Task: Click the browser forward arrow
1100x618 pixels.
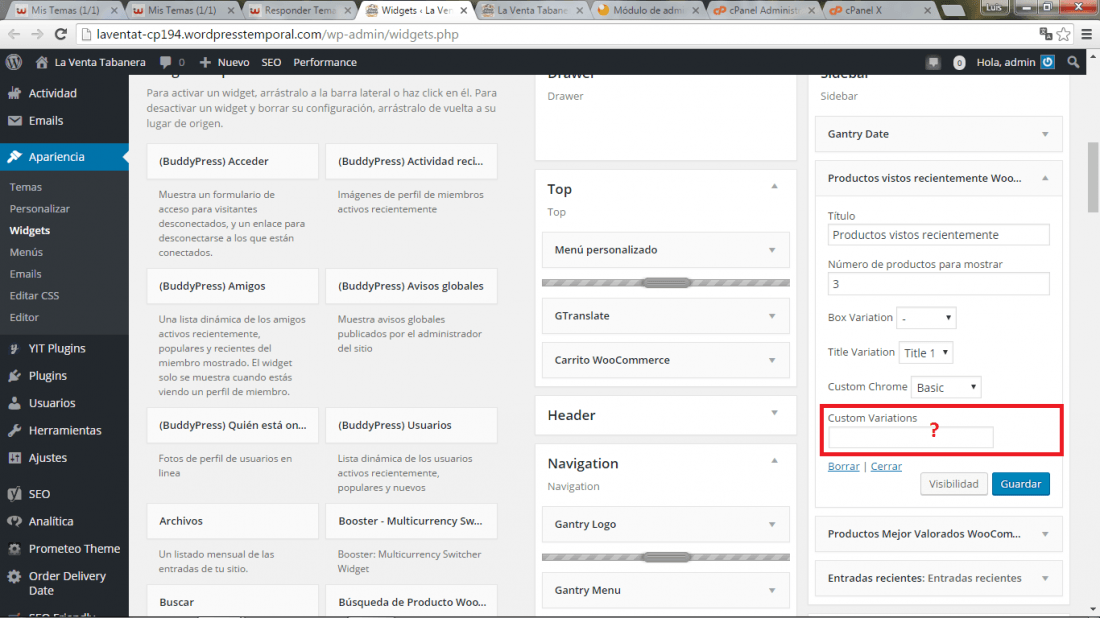Action: [x=37, y=34]
